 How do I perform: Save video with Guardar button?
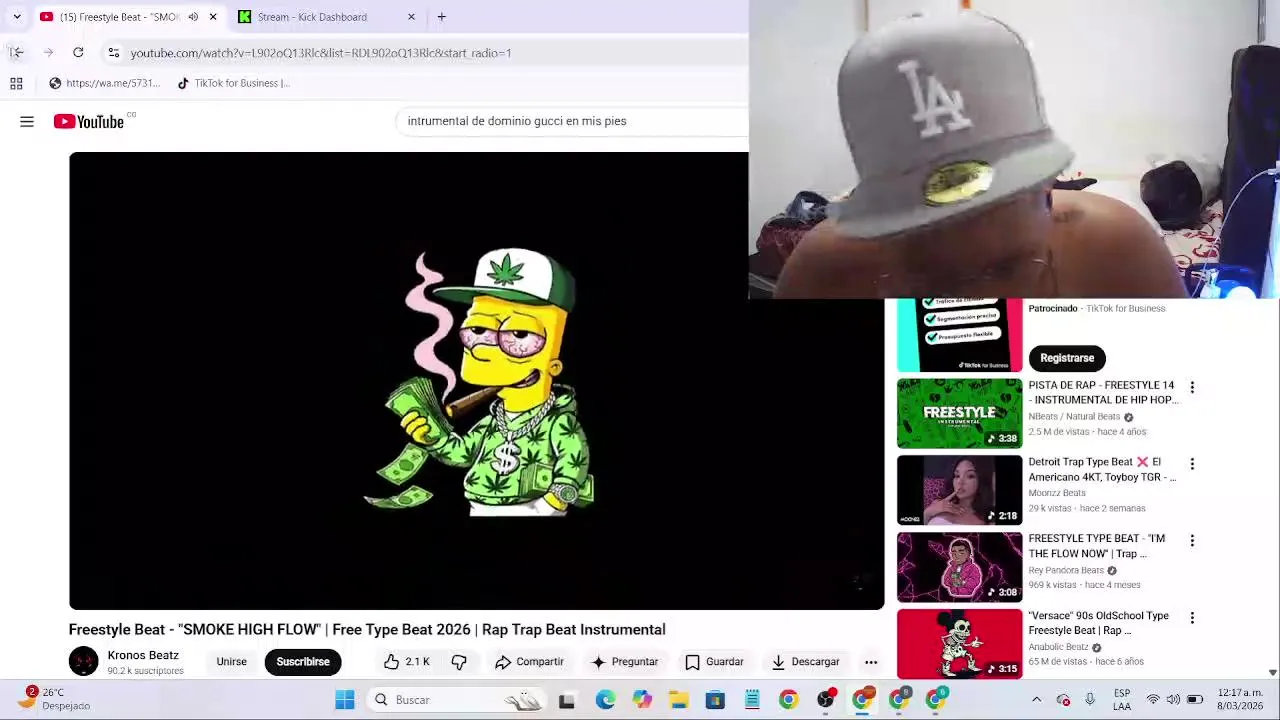click(714, 662)
